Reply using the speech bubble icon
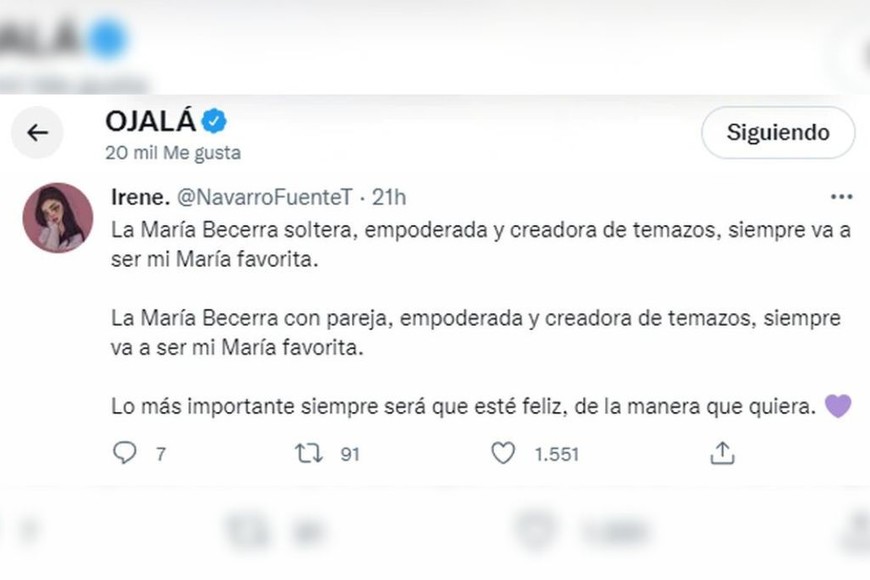Screen dimensions: 870x580 pos(124,453)
